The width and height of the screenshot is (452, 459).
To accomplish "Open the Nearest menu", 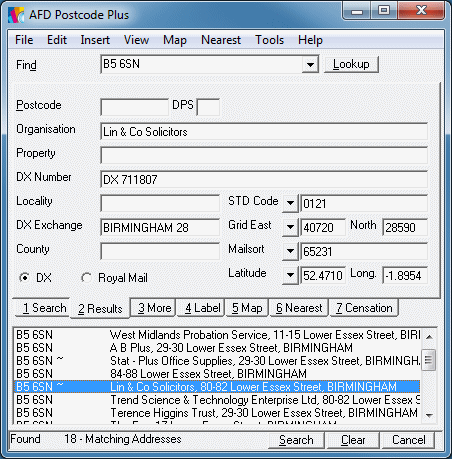I will click(221, 40).
